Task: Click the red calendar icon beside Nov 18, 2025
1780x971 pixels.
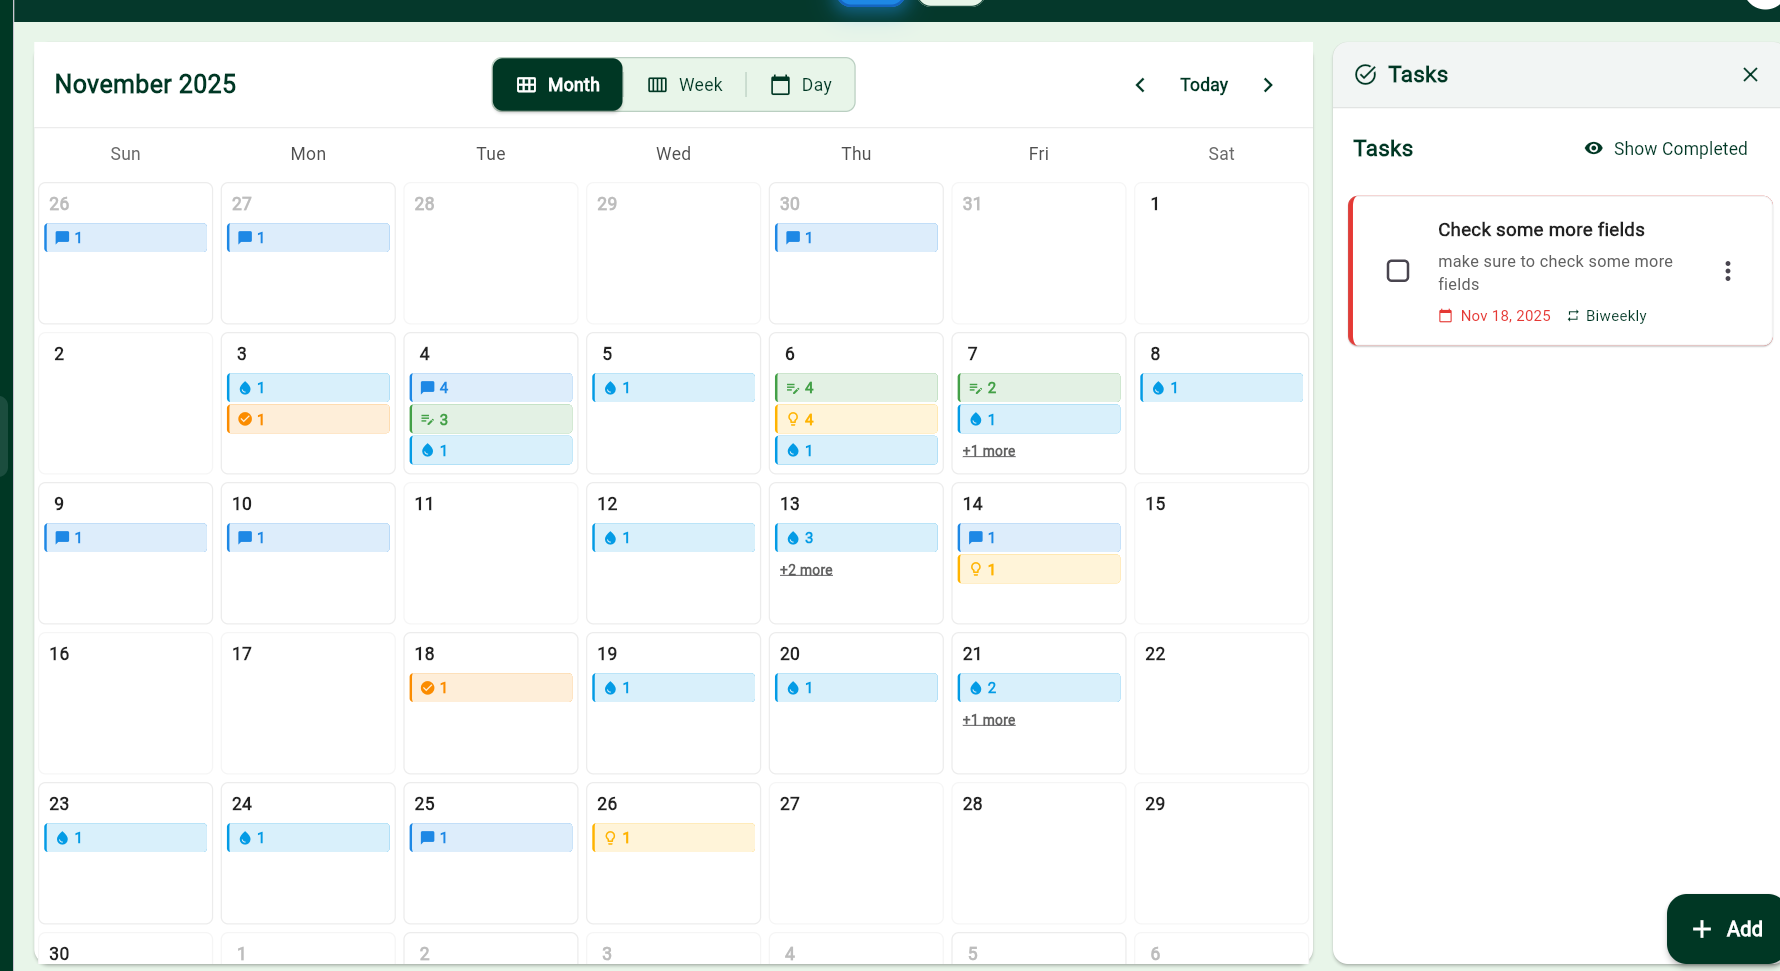Action: point(1446,315)
